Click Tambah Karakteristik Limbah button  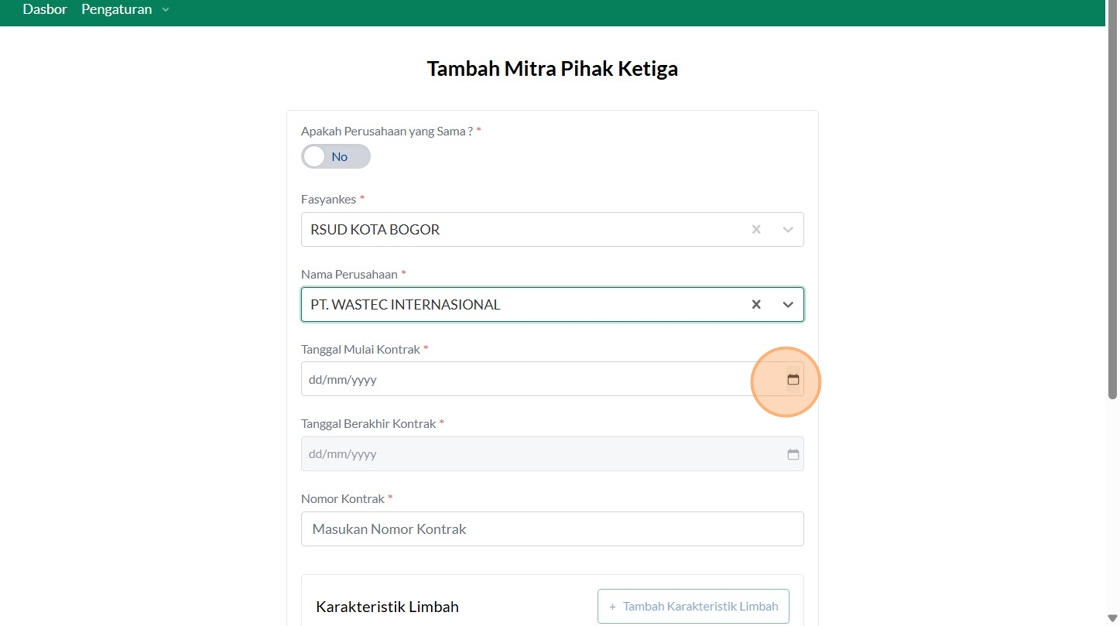pyautogui.click(x=693, y=606)
